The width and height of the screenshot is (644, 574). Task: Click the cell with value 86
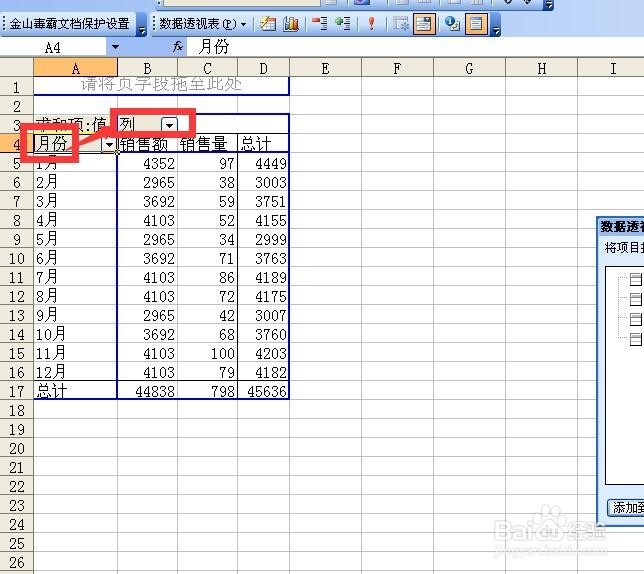207,278
